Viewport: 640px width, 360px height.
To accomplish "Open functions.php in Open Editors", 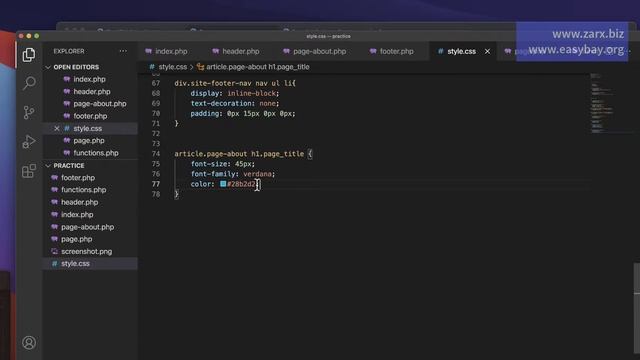I will pyautogui.click(x=96, y=153).
